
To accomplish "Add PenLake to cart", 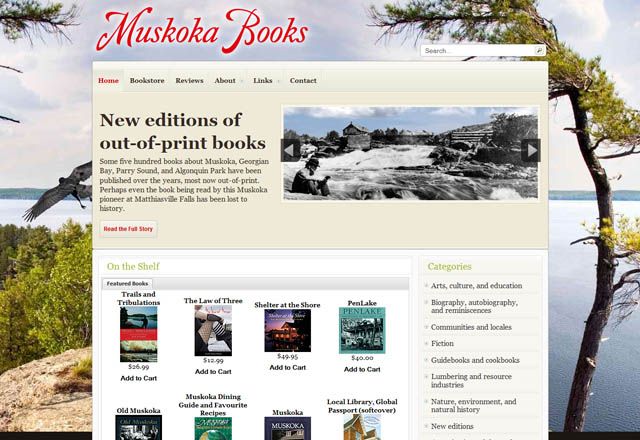I will tap(362, 369).
